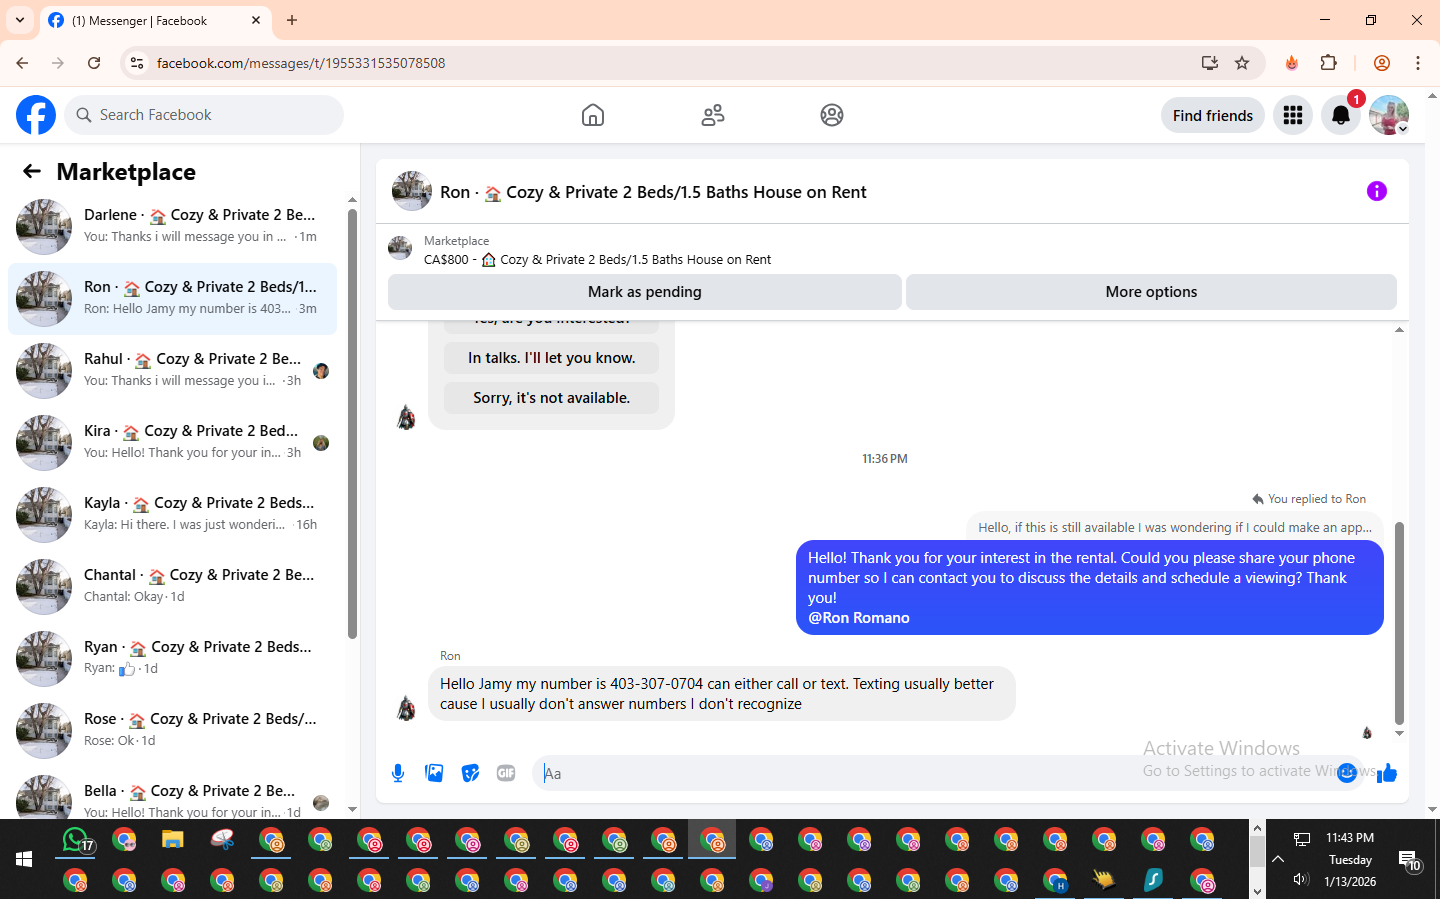Send a thumbs-up like

point(1387,772)
